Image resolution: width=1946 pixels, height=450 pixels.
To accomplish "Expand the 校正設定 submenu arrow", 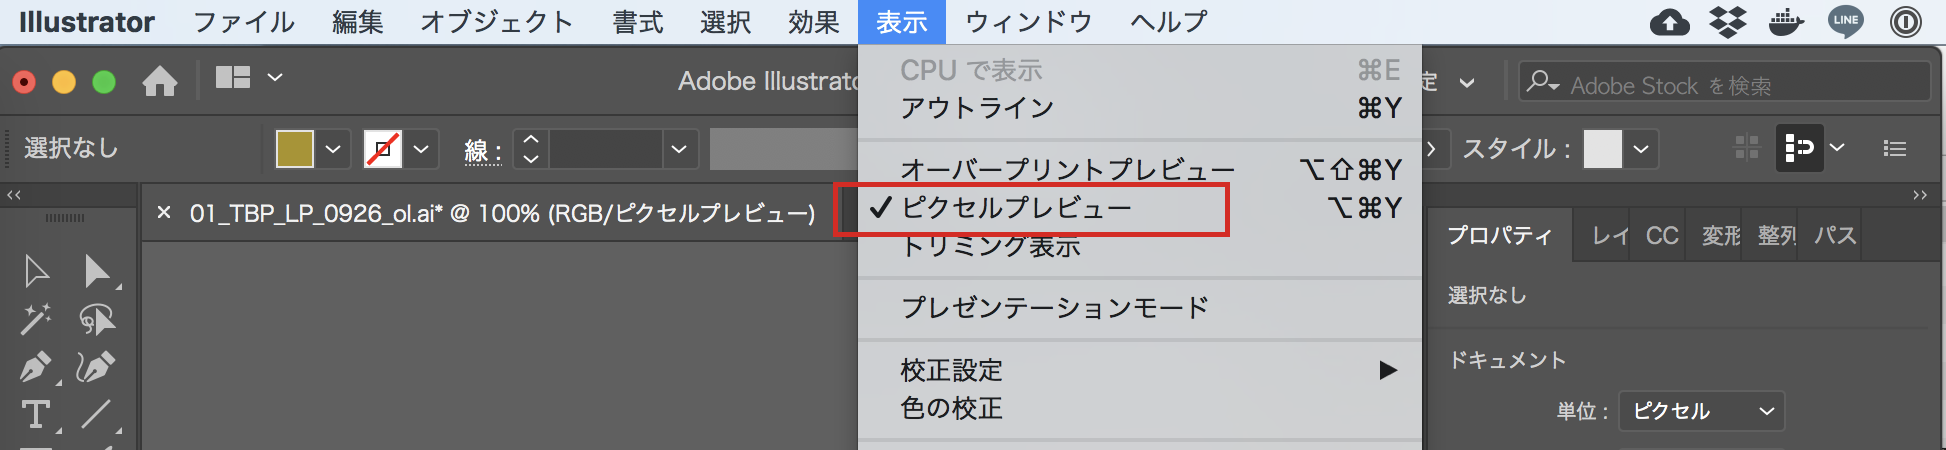I will pos(1388,370).
